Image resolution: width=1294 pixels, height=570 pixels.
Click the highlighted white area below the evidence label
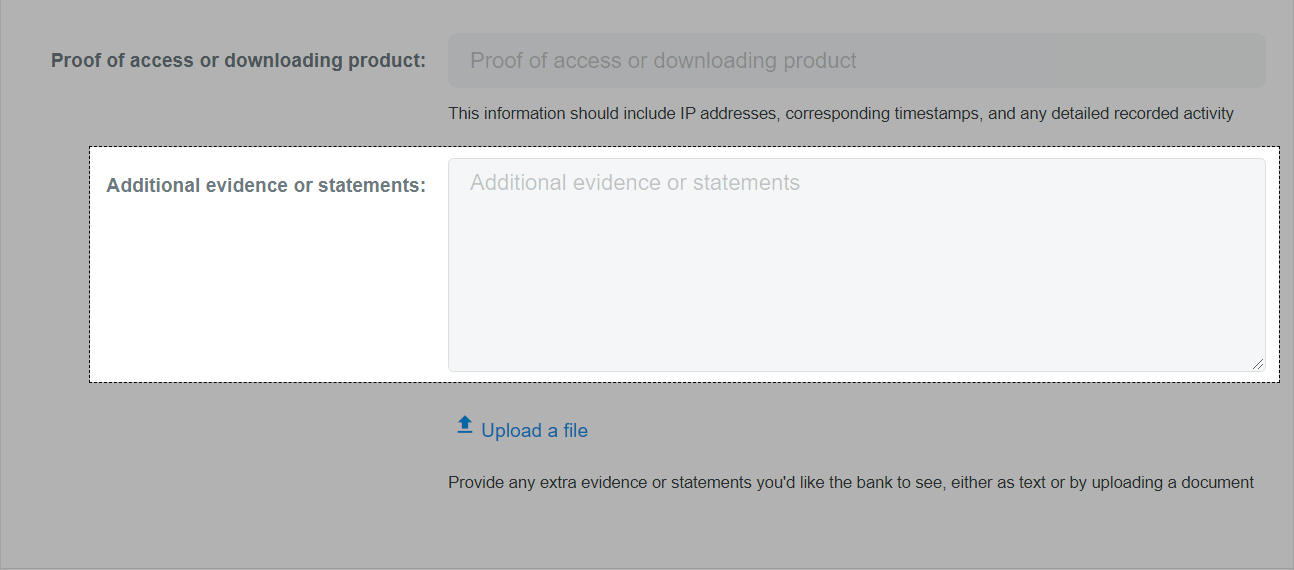tap(266, 290)
